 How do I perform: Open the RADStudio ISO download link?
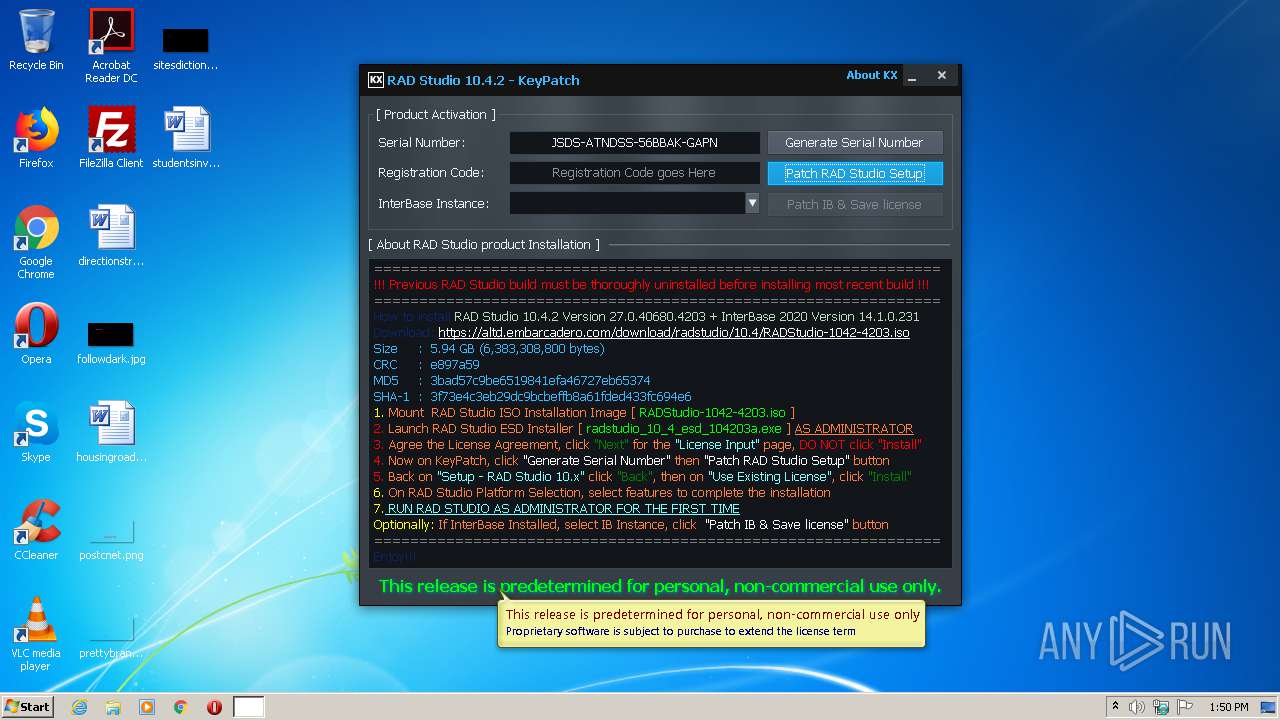[x=673, y=333]
